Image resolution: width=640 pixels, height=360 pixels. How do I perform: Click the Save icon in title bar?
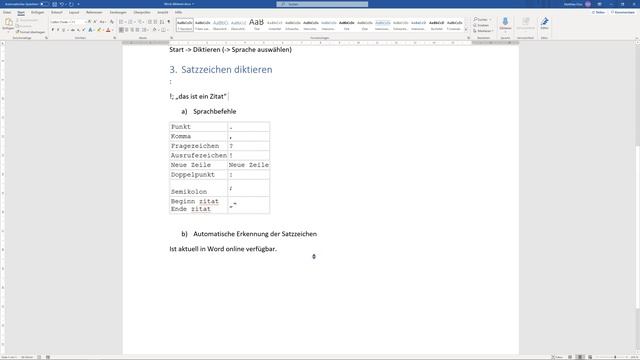pyautogui.click(x=54, y=4)
